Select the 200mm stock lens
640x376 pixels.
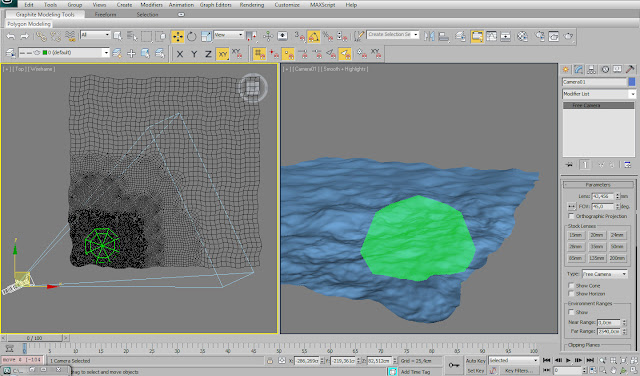[617, 258]
